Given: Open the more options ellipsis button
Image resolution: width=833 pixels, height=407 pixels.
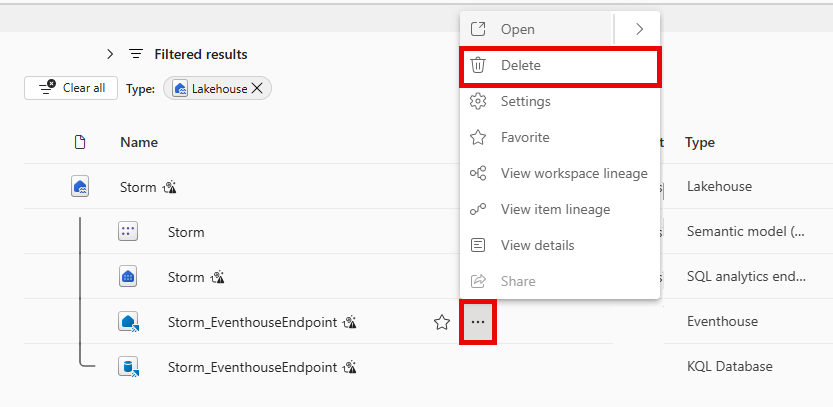Looking at the screenshot, I should point(478,322).
